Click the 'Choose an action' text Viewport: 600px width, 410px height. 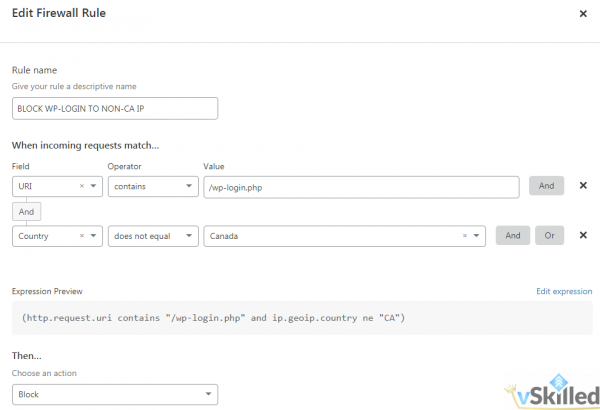pyautogui.click(x=44, y=373)
